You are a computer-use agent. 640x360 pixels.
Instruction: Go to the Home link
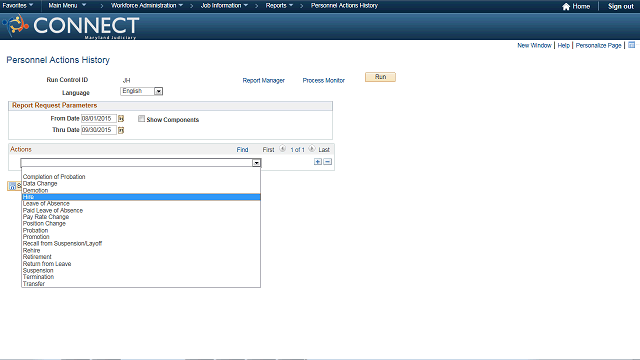581,7
